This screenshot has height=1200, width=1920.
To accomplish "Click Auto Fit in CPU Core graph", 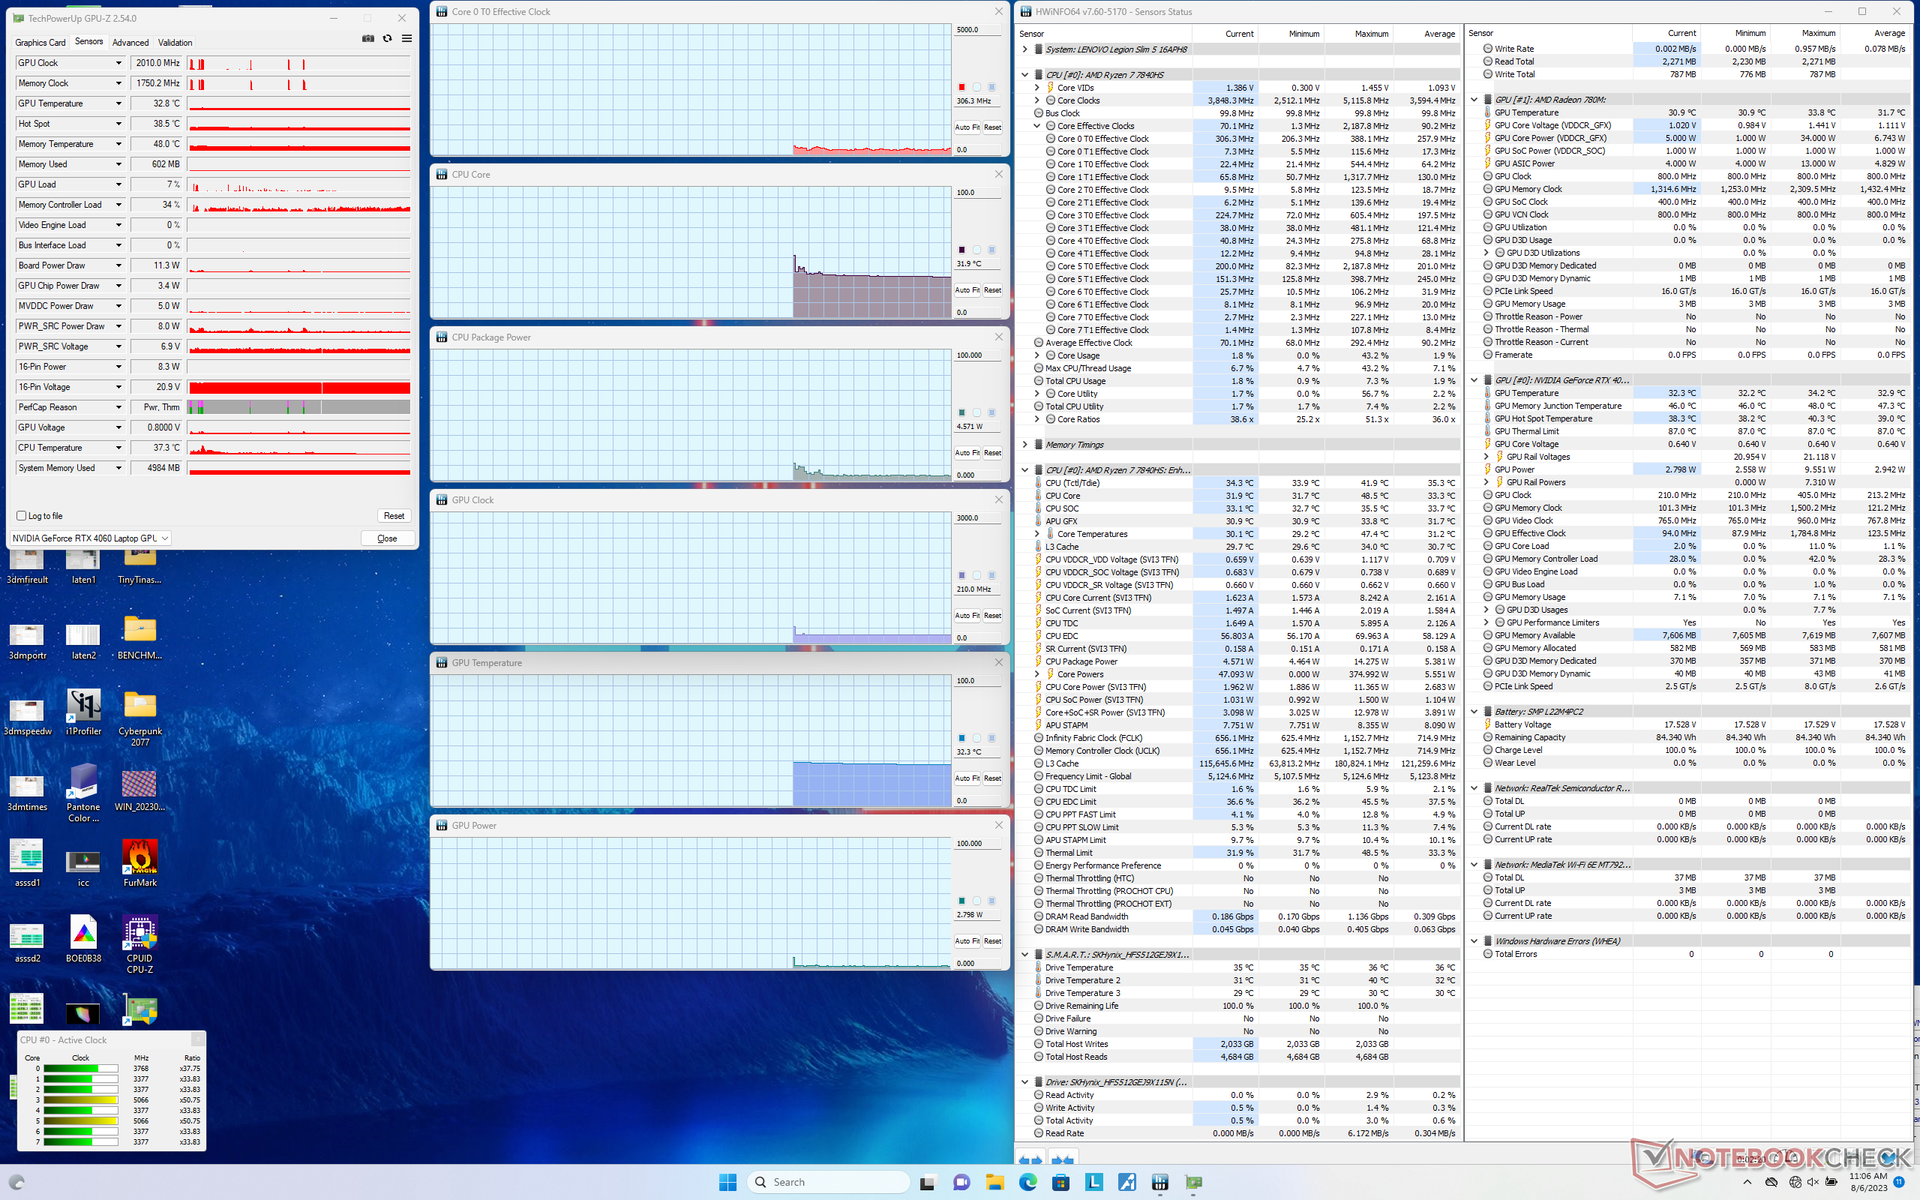I will [x=966, y=290].
